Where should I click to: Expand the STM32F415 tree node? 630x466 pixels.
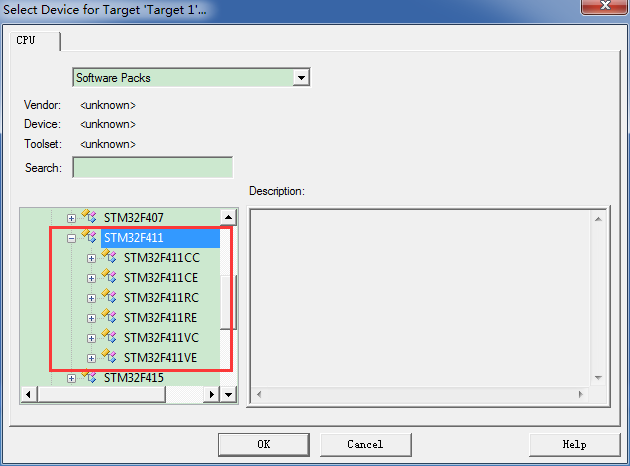tap(71, 378)
